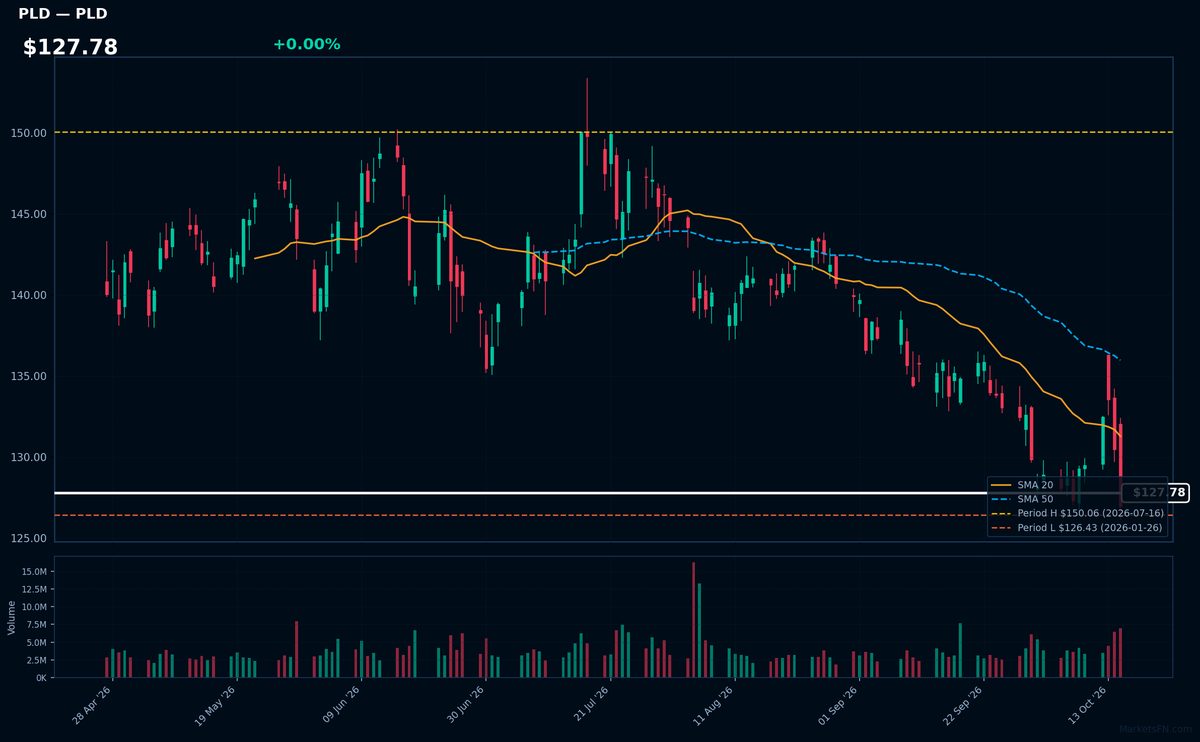The height and width of the screenshot is (742, 1200).
Task: Click the tall green volume bar beside the August spike
Action: 699,631
